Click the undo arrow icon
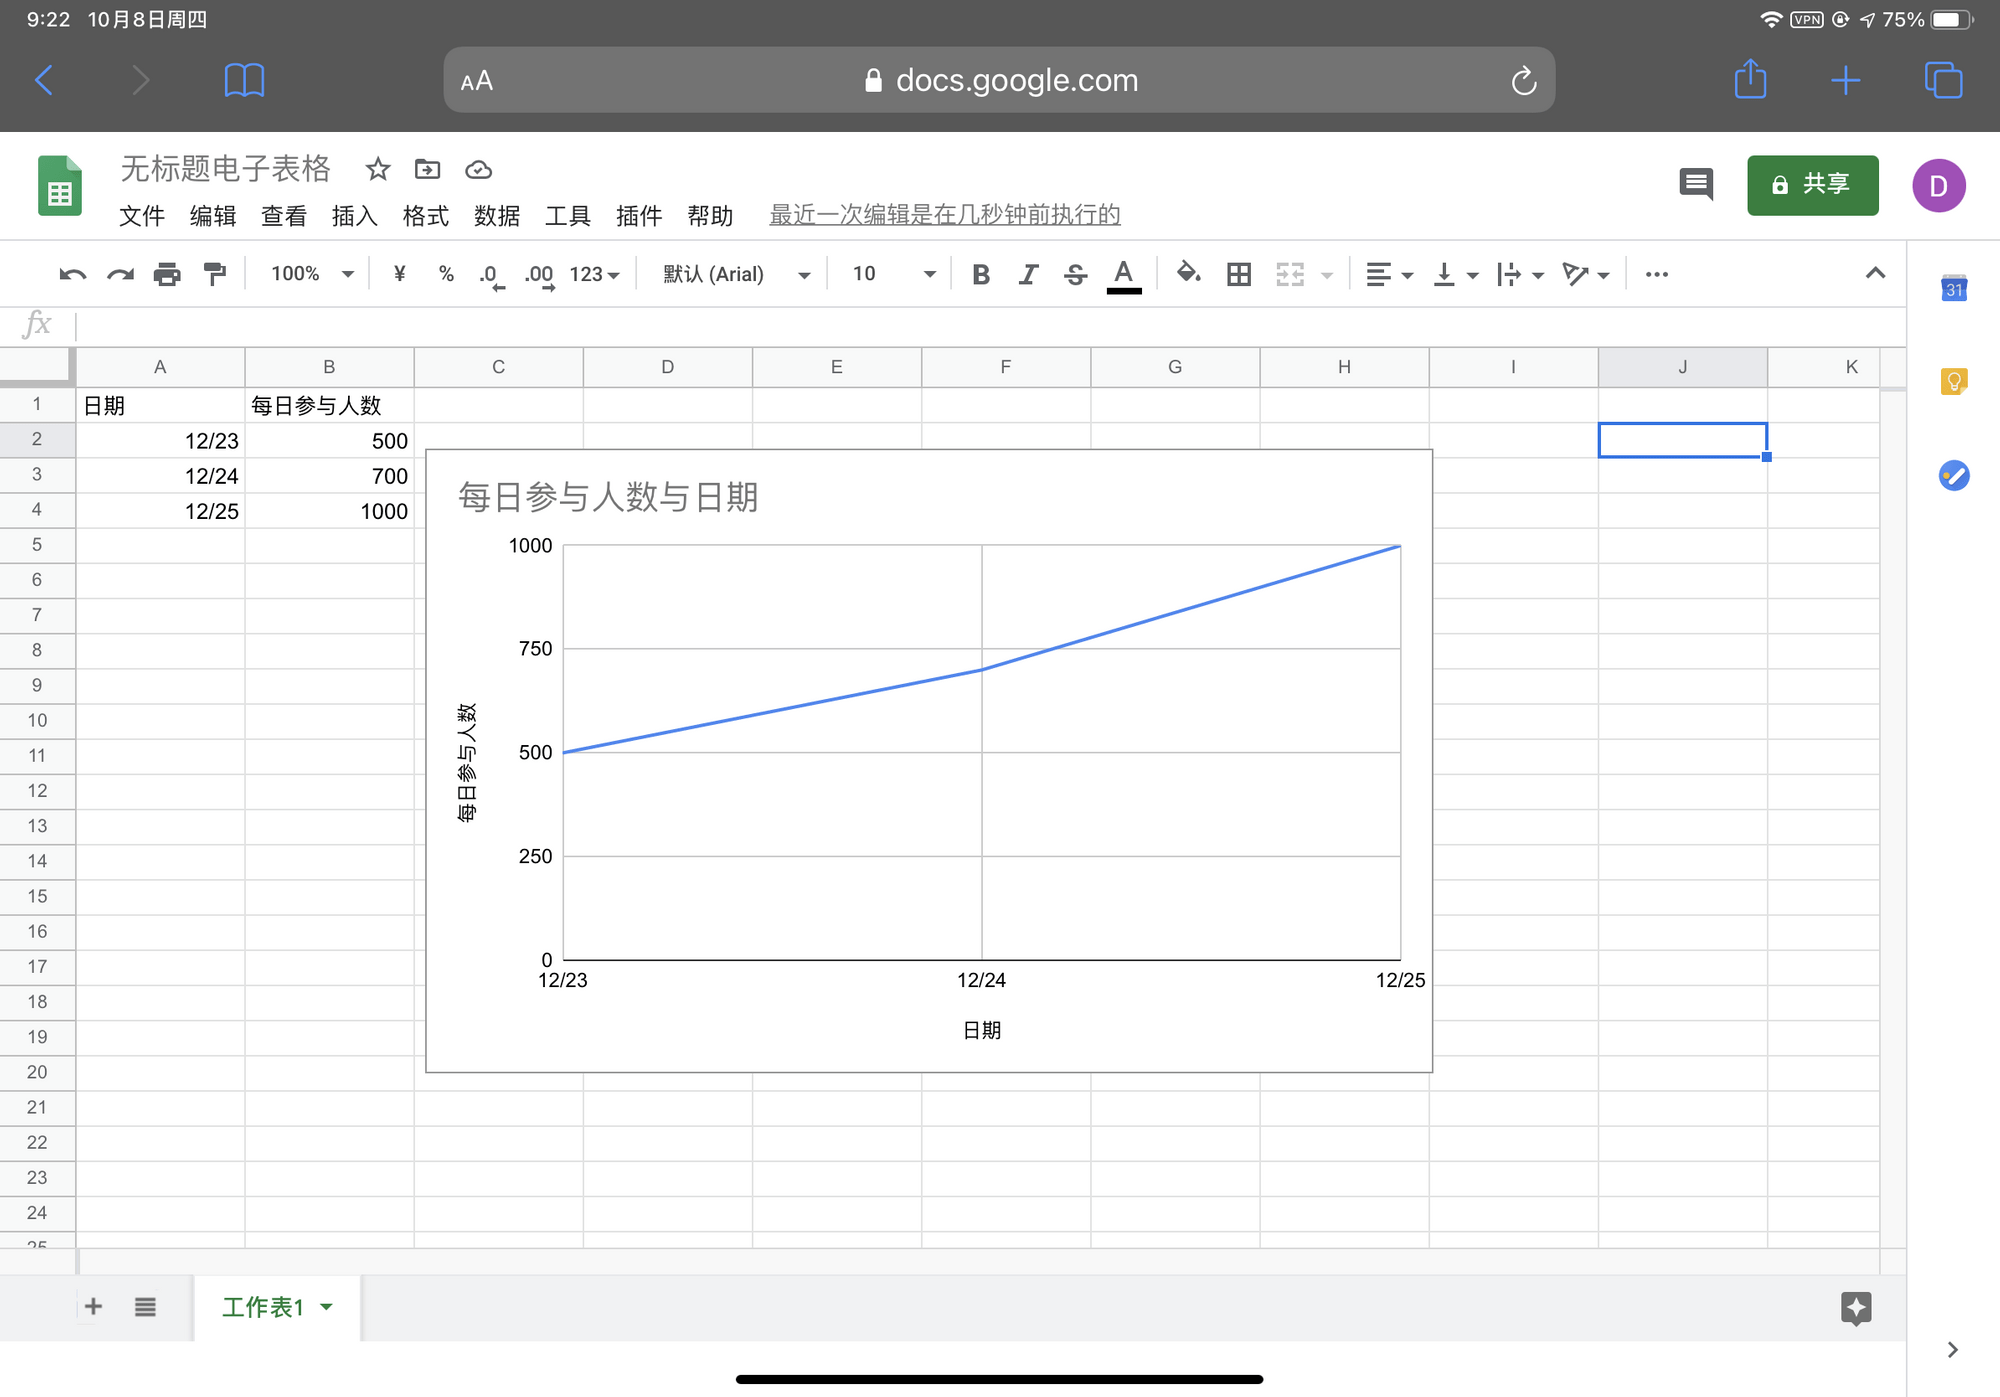This screenshot has height=1397, width=2000. tap(72, 274)
